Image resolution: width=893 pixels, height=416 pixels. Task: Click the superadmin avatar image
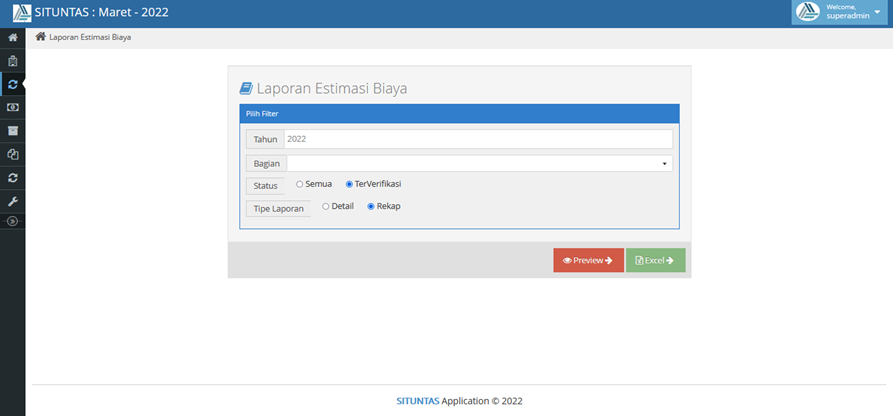coord(808,12)
